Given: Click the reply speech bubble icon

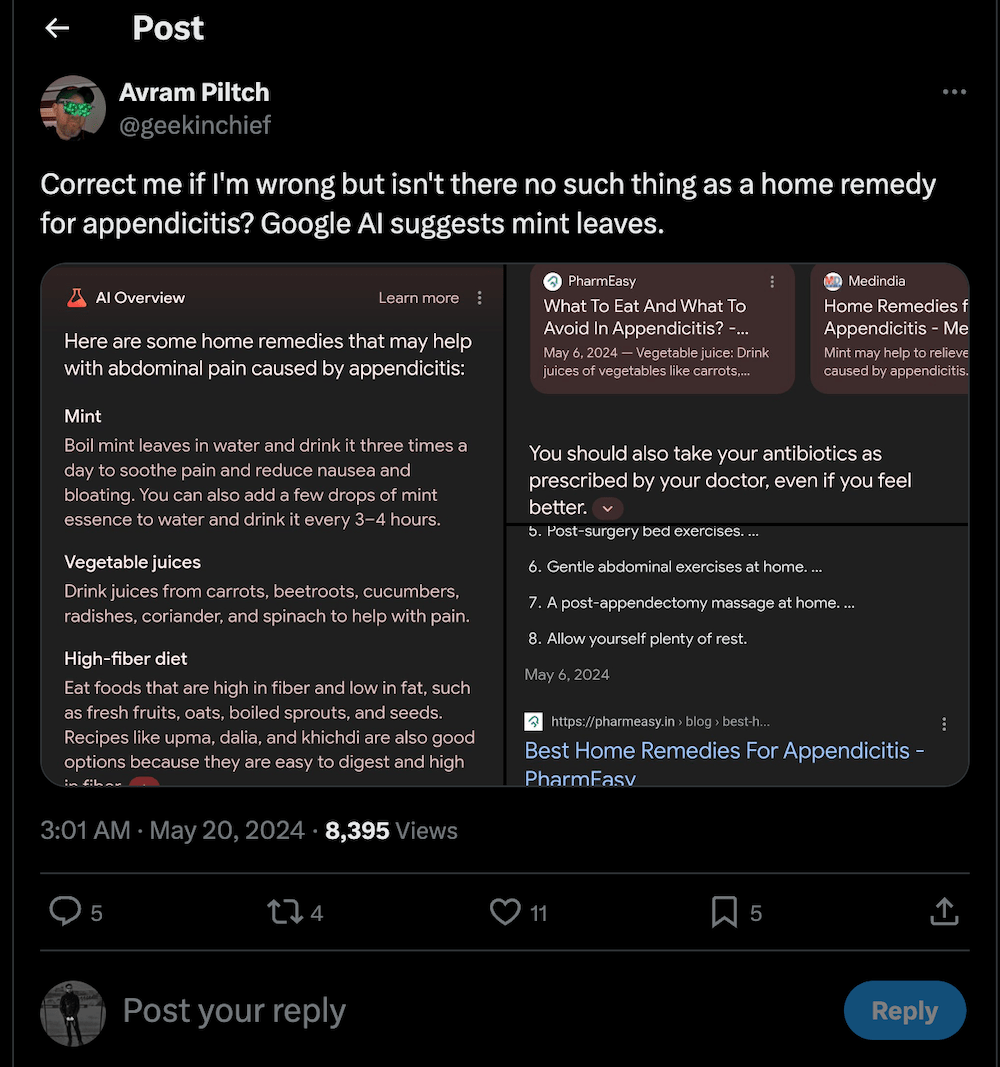Looking at the screenshot, I should coord(65,911).
